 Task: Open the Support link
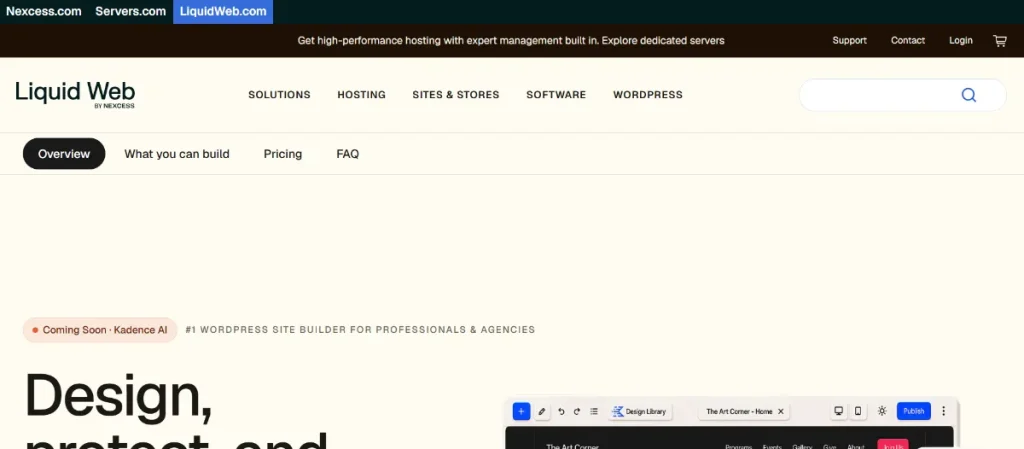850,40
